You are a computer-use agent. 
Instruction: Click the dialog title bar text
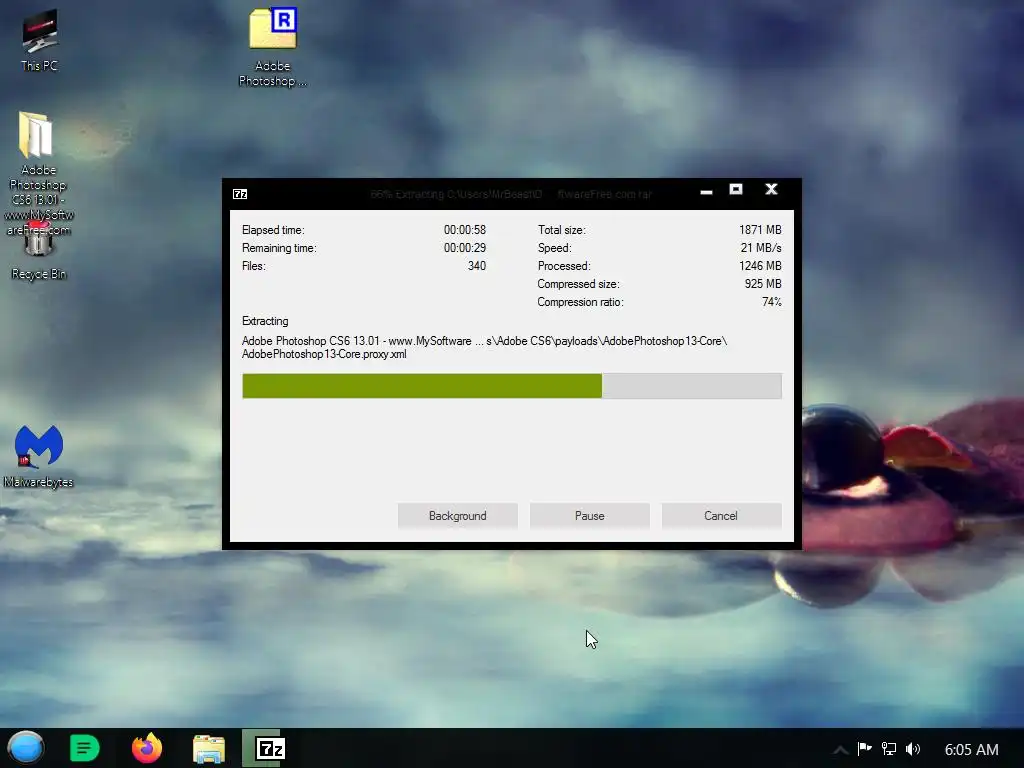click(x=511, y=194)
